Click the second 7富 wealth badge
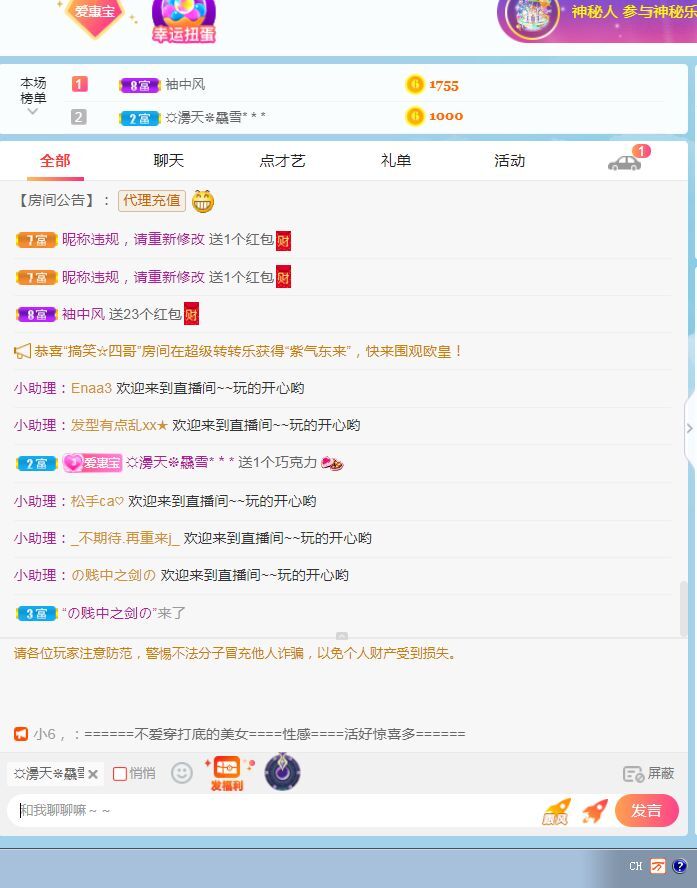Image resolution: width=697 pixels, height=888 pixels. click(x=36, y=278)
